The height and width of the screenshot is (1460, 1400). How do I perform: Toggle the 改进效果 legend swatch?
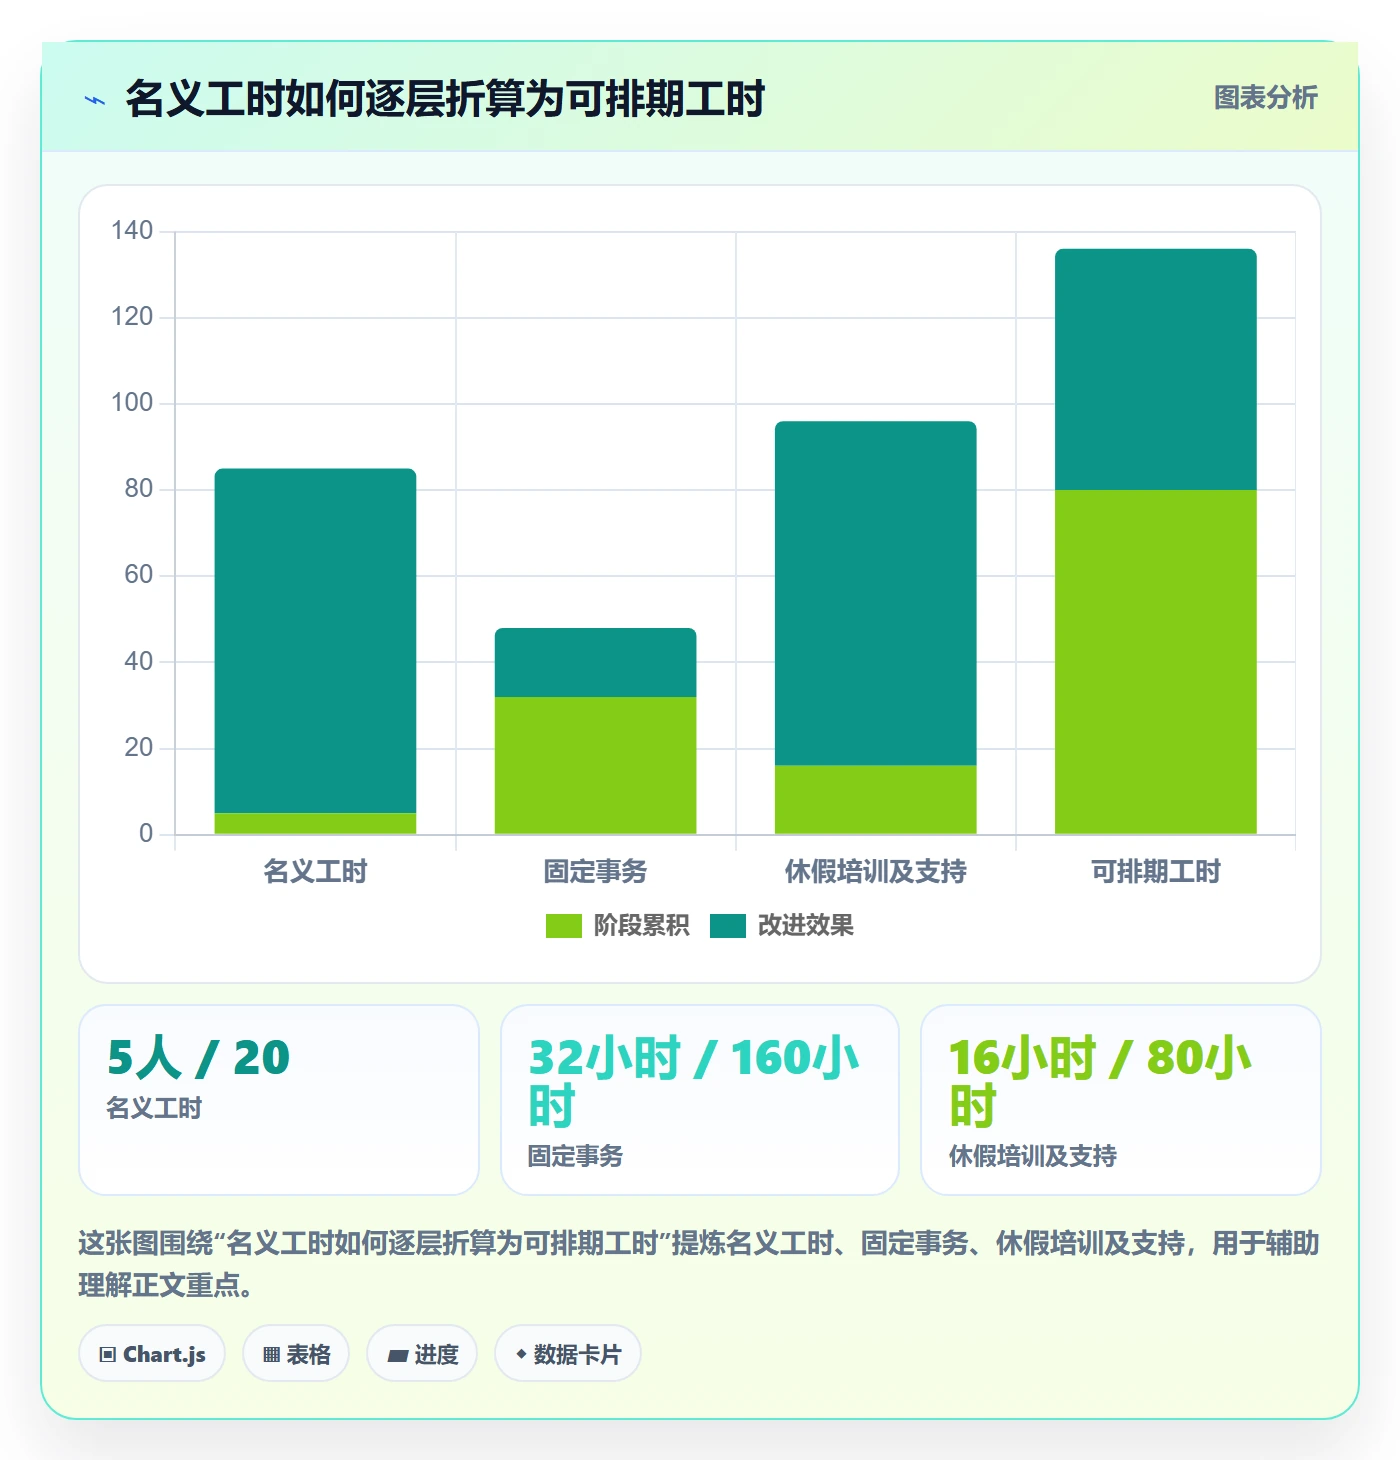tap(728, 926)
